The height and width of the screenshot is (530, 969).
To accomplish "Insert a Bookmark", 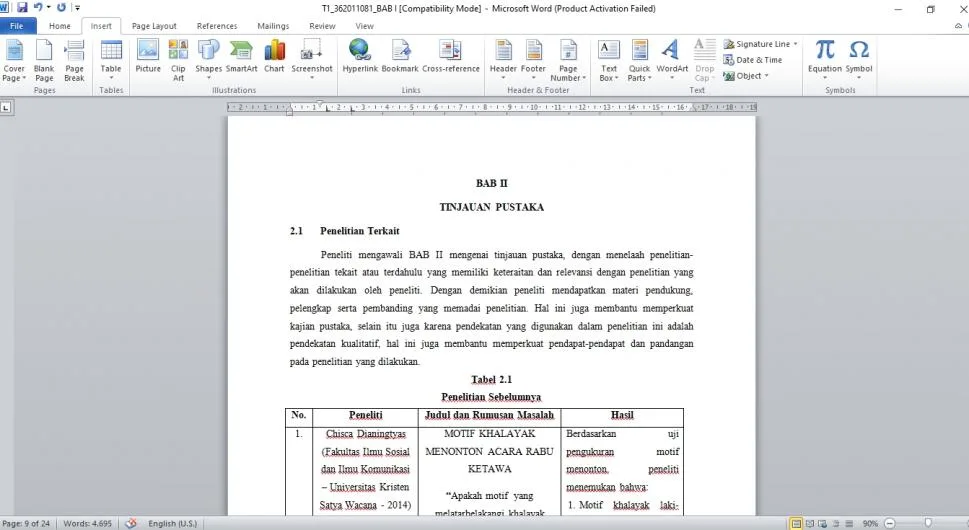I will [400, 56].
